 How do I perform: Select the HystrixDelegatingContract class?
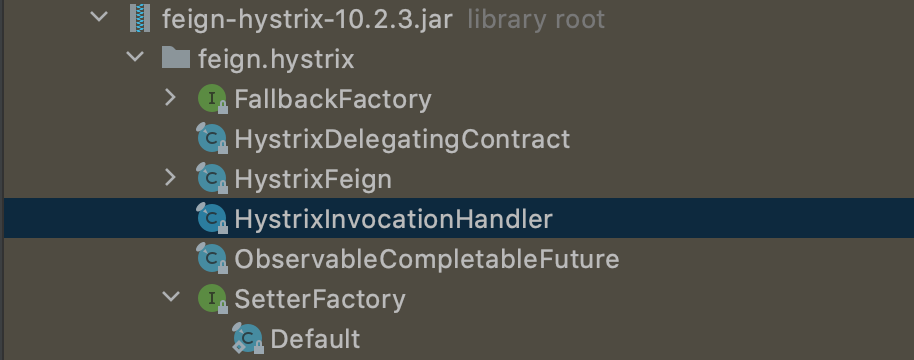[402, 139]
